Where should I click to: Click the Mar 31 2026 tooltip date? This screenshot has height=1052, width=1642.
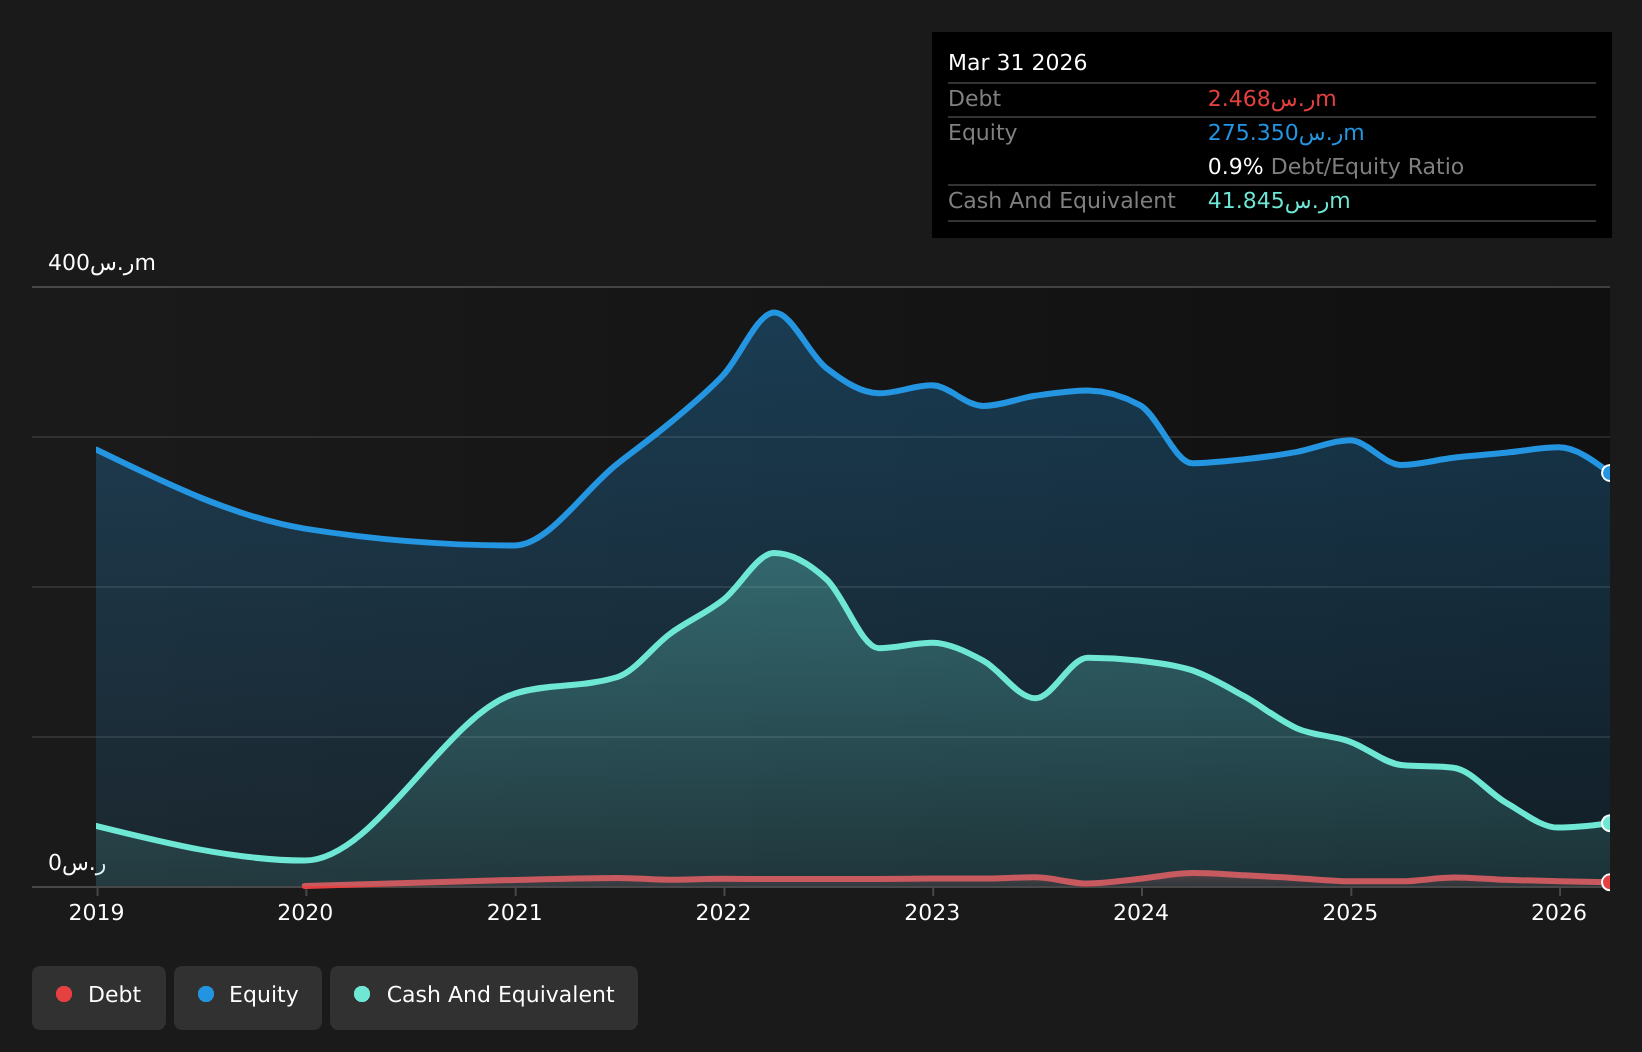tap(1017, 63)
